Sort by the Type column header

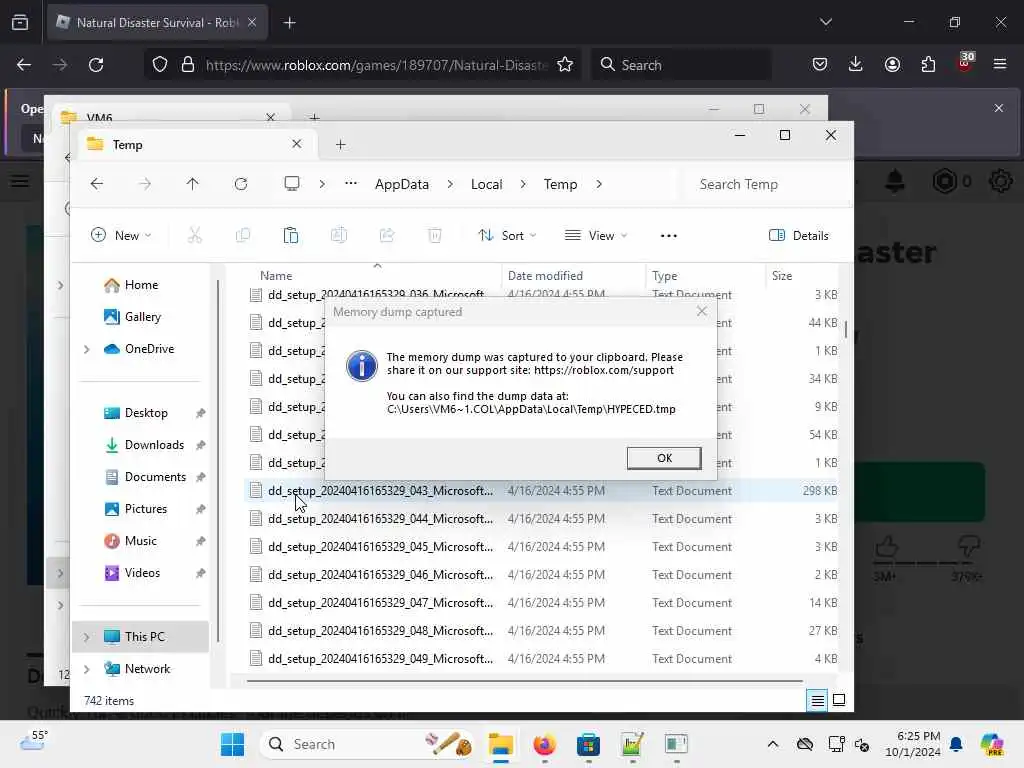click(665, 276)
